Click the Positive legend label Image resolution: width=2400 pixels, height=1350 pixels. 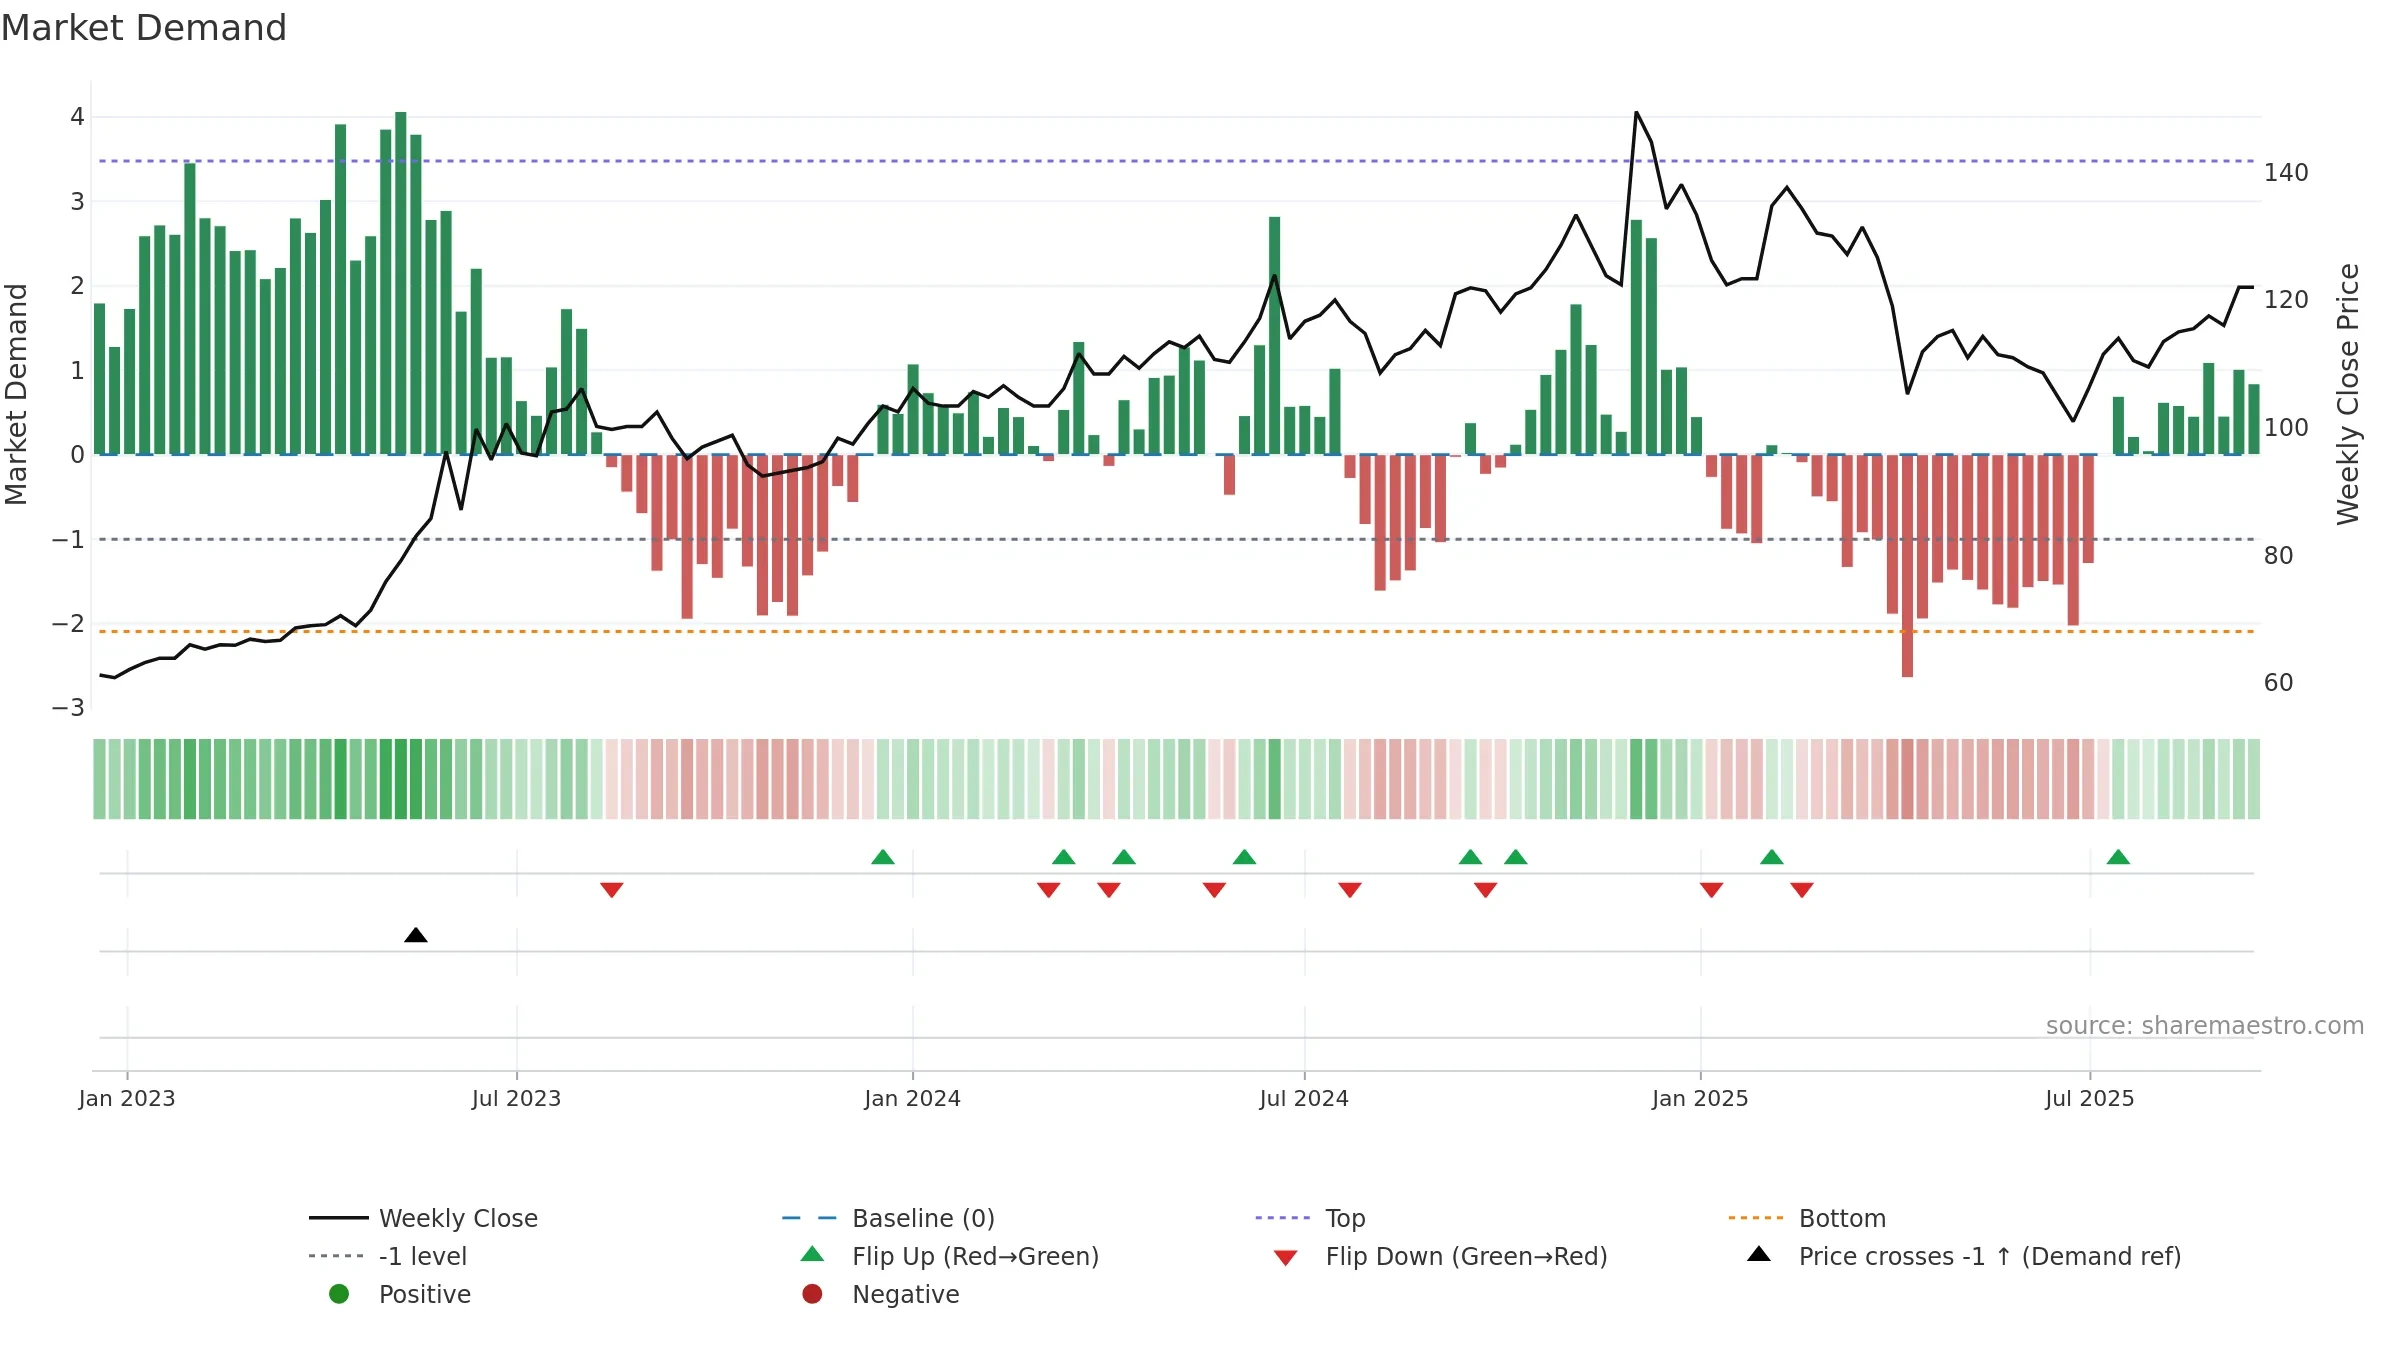[424, 1294]
